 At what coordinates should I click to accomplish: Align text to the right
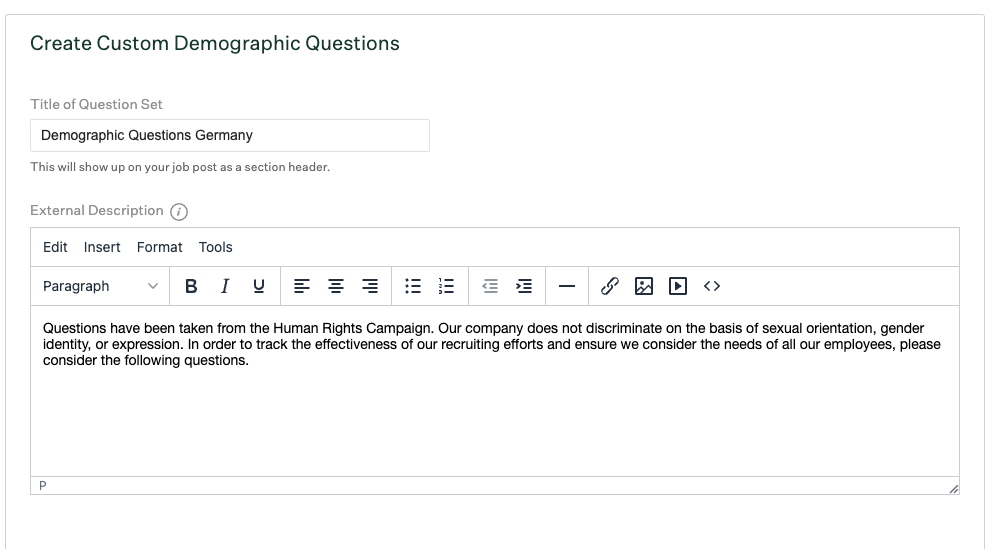370,286
